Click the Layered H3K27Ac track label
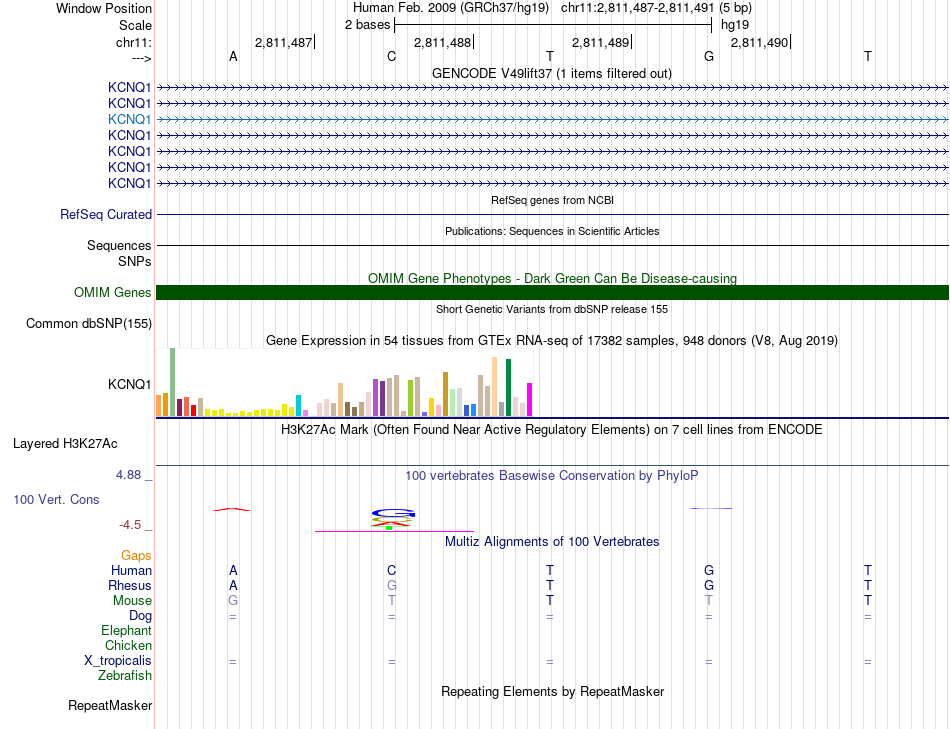 coord(65,444)
